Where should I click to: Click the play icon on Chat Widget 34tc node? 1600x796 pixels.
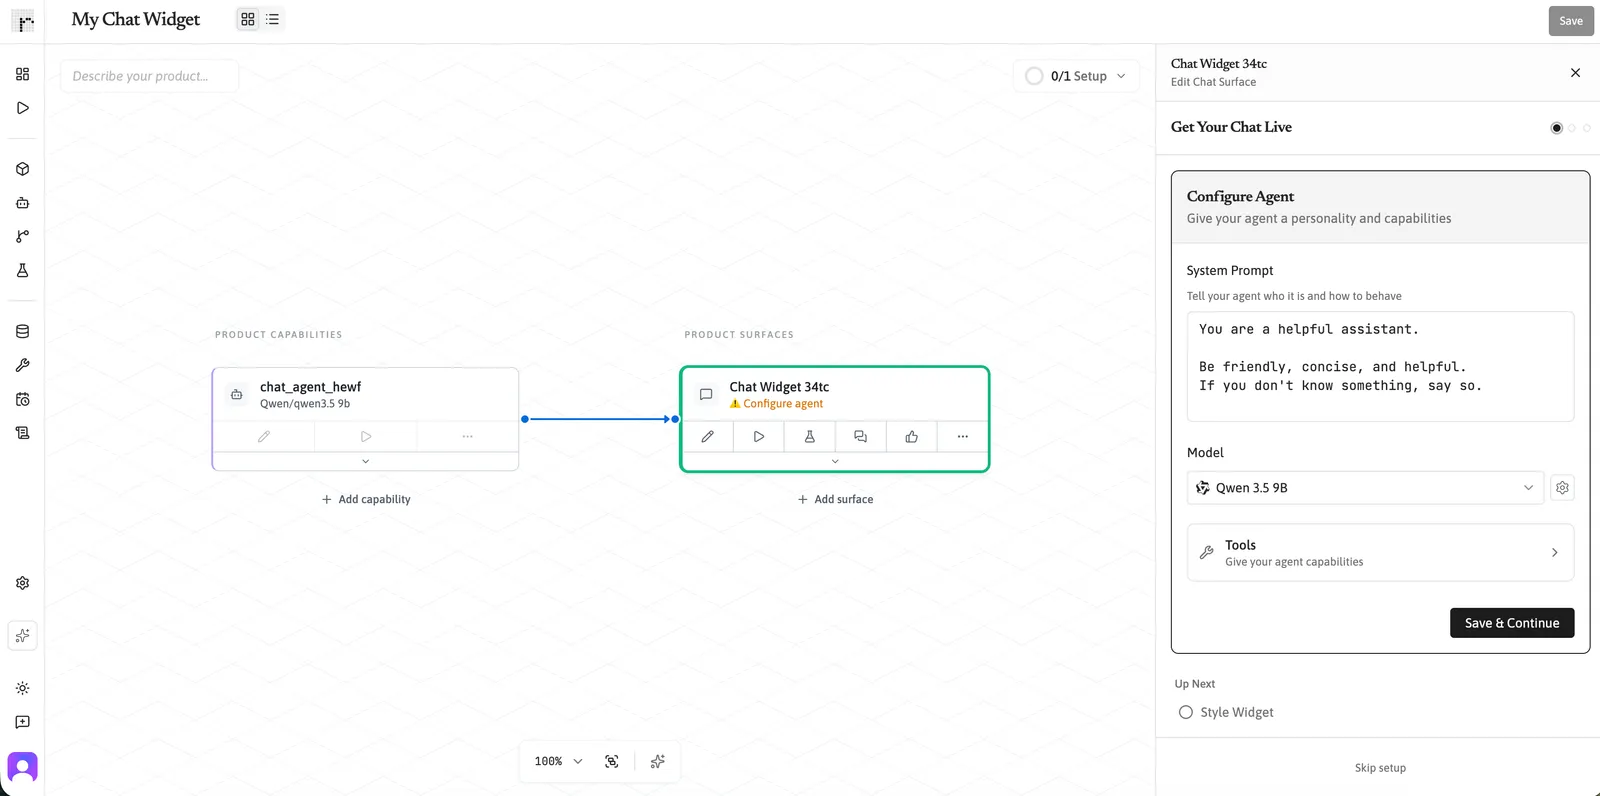coord(759,437)
